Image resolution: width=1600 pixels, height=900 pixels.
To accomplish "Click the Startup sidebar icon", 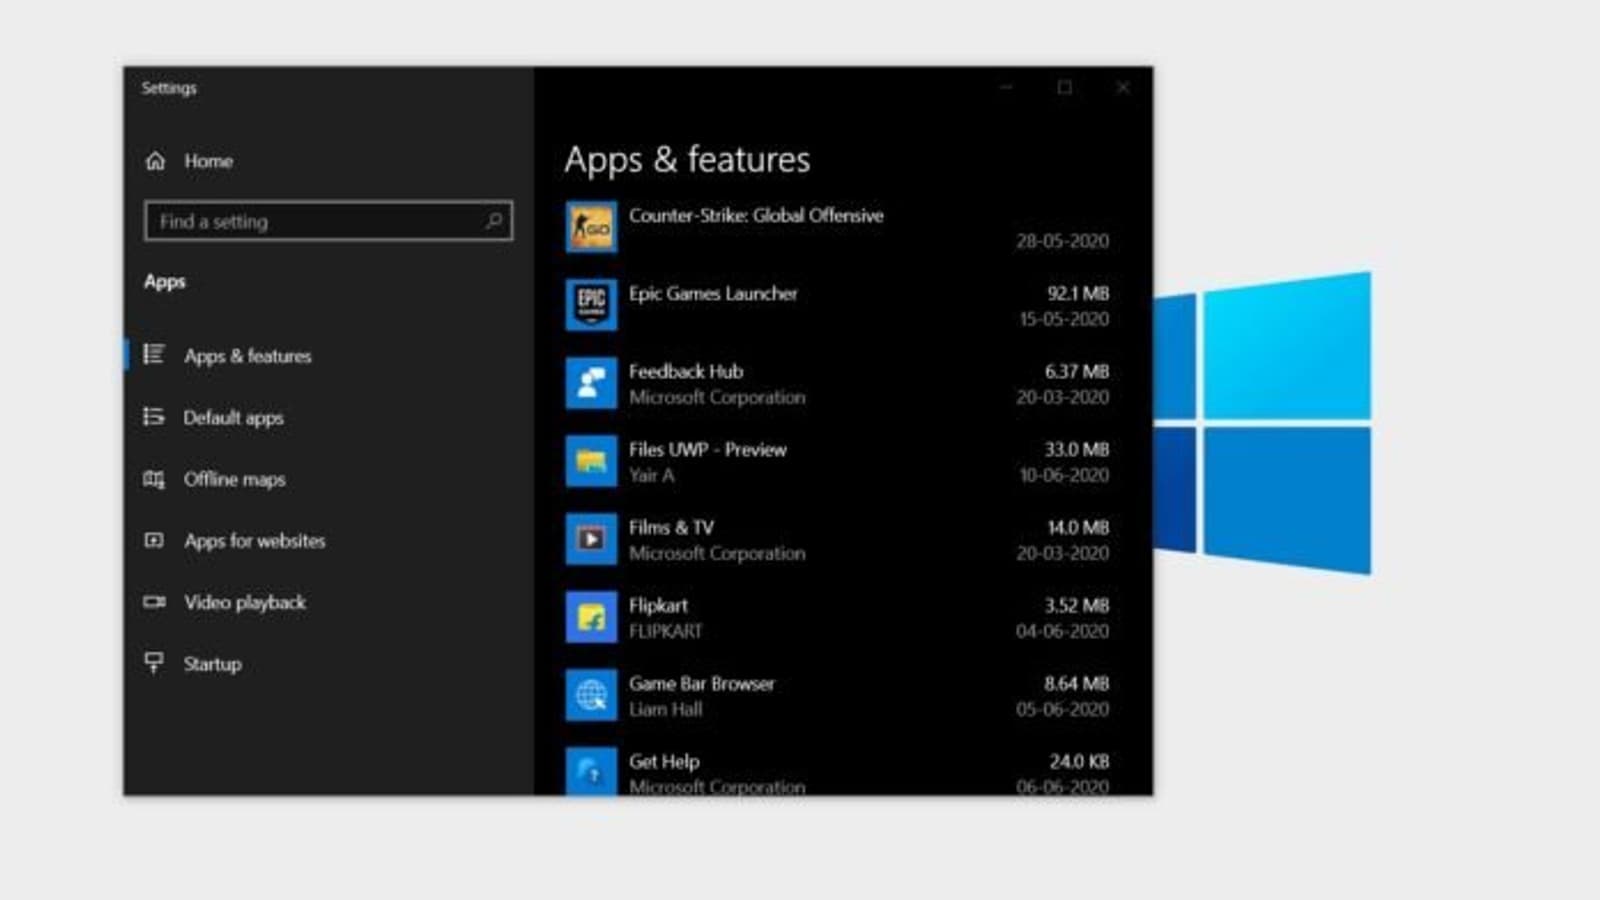I will point(153,663).
